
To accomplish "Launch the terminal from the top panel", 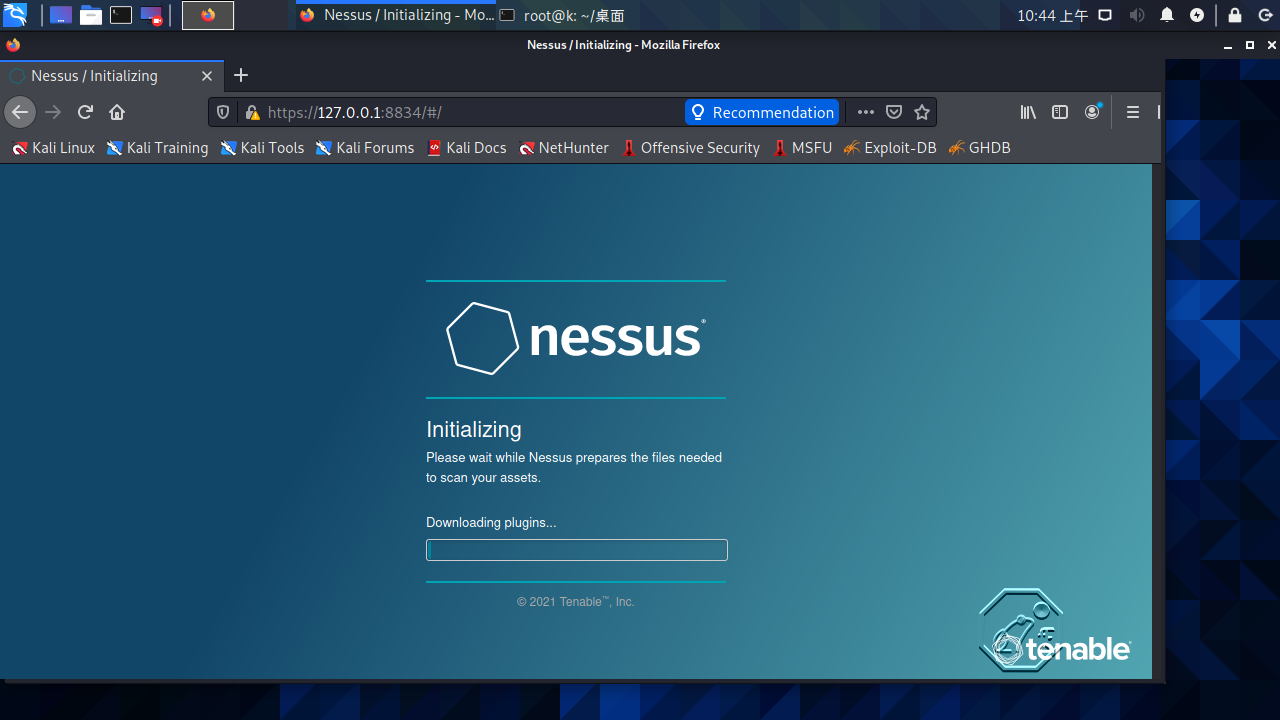I will (x=121, y=15).
